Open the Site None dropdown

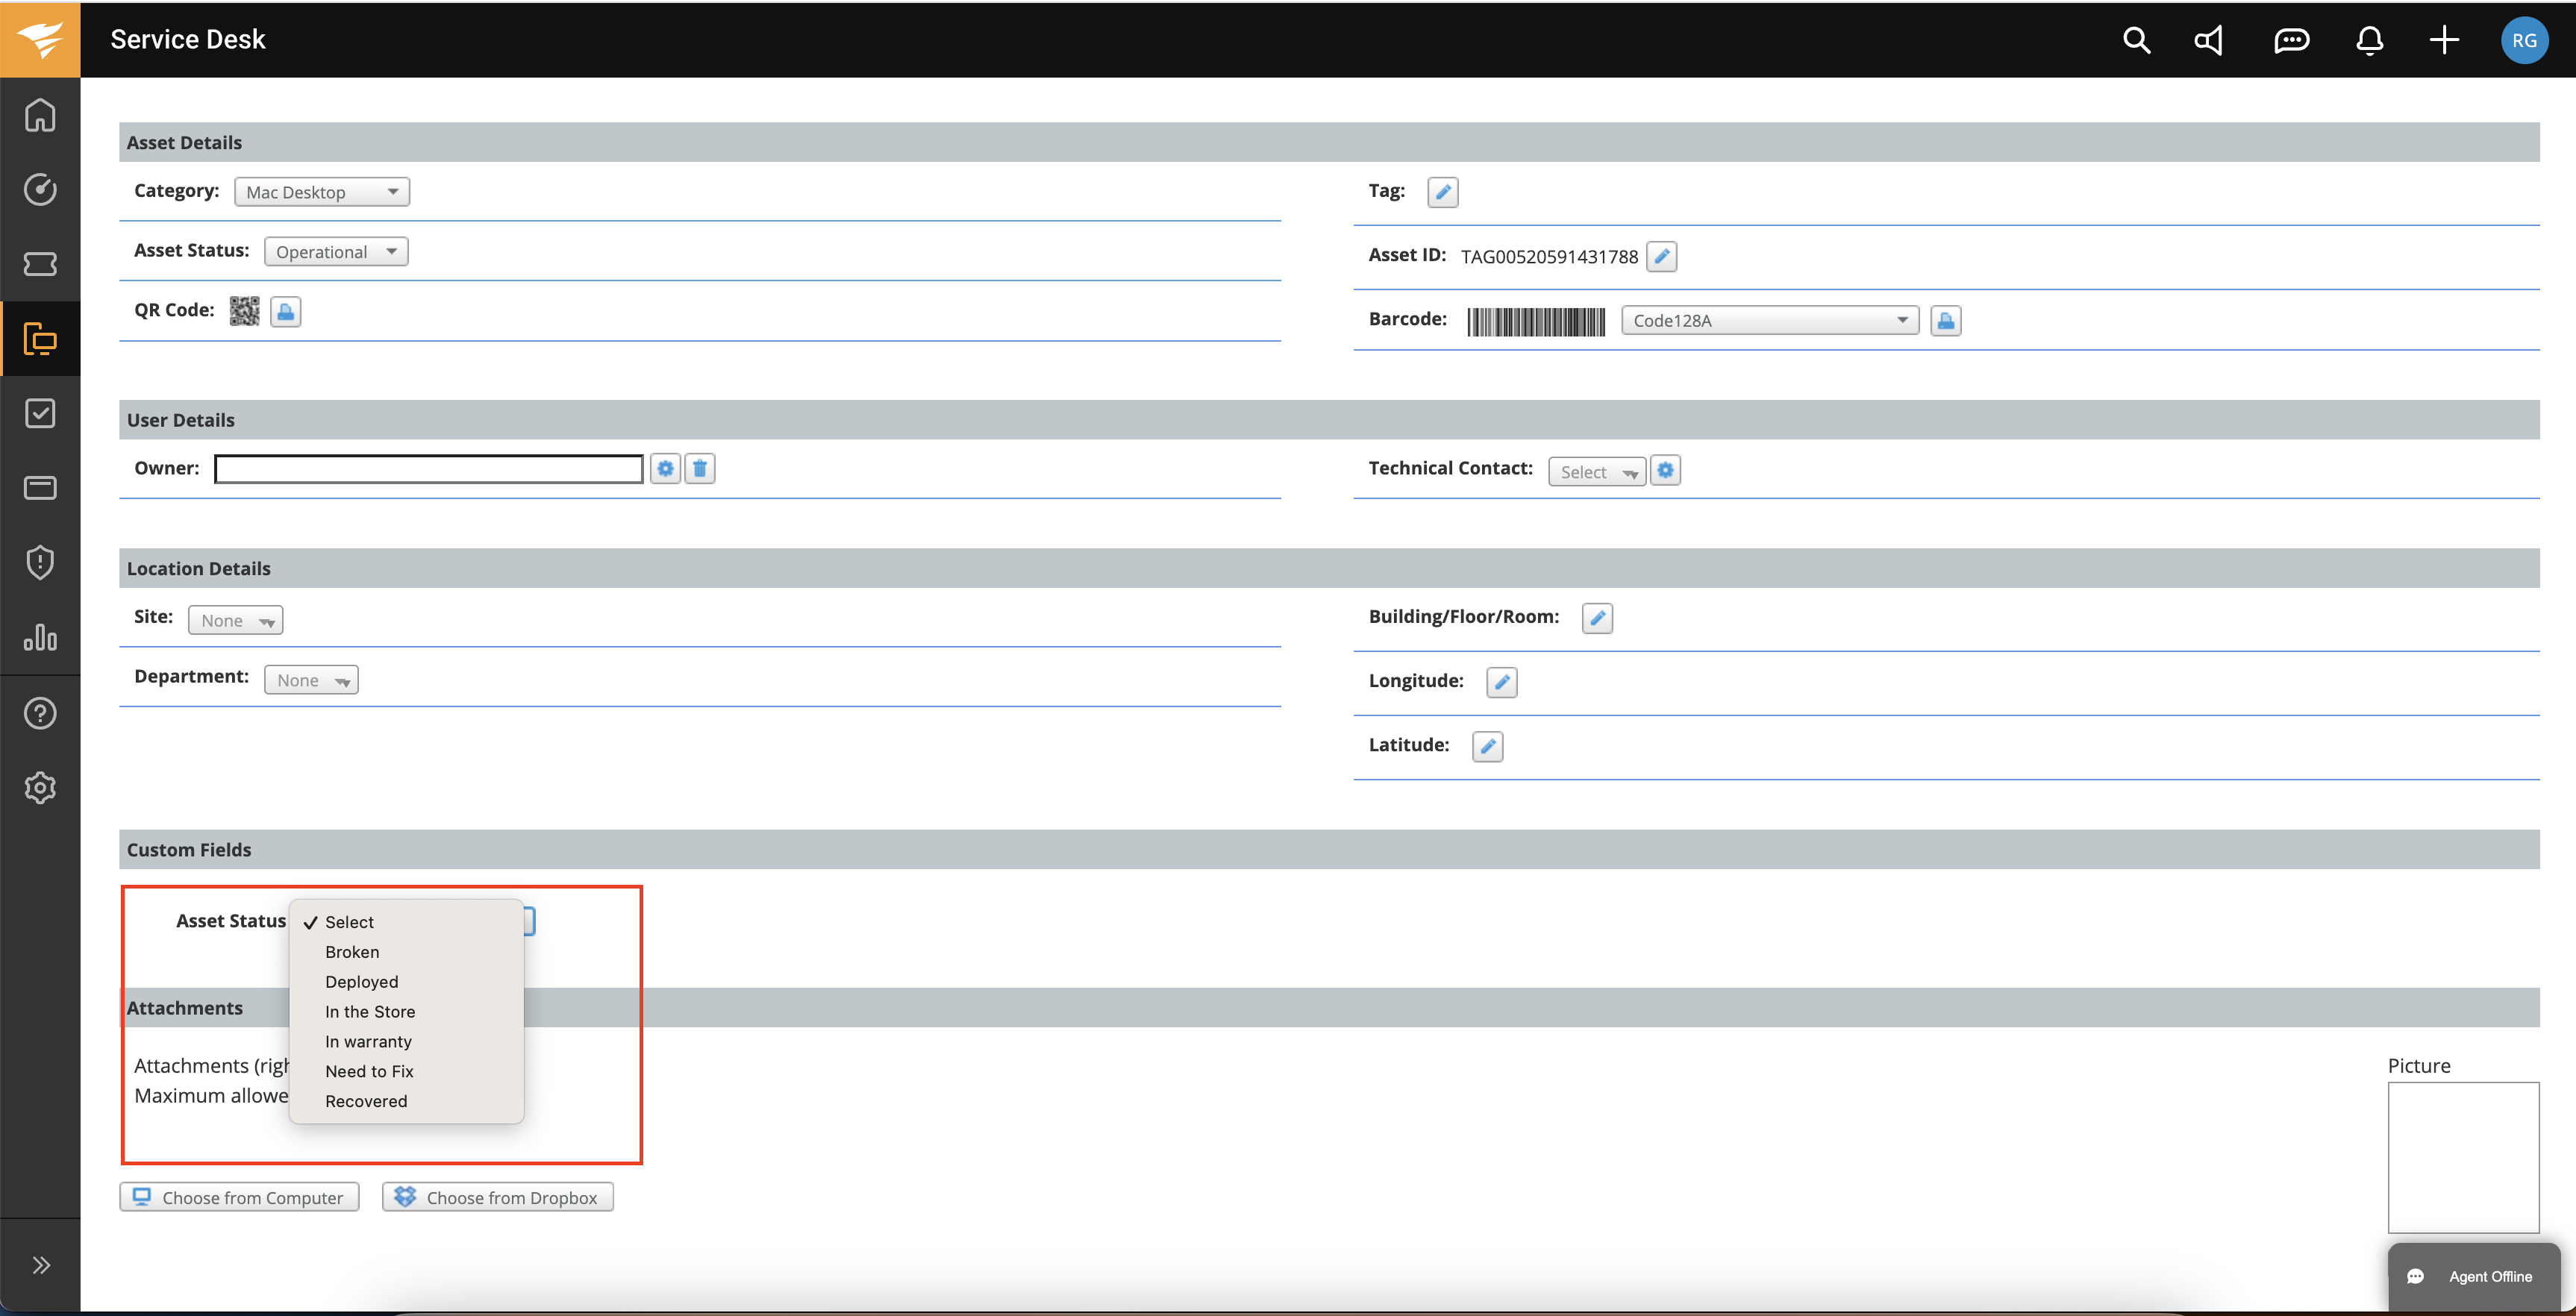[x=235, y=621]
